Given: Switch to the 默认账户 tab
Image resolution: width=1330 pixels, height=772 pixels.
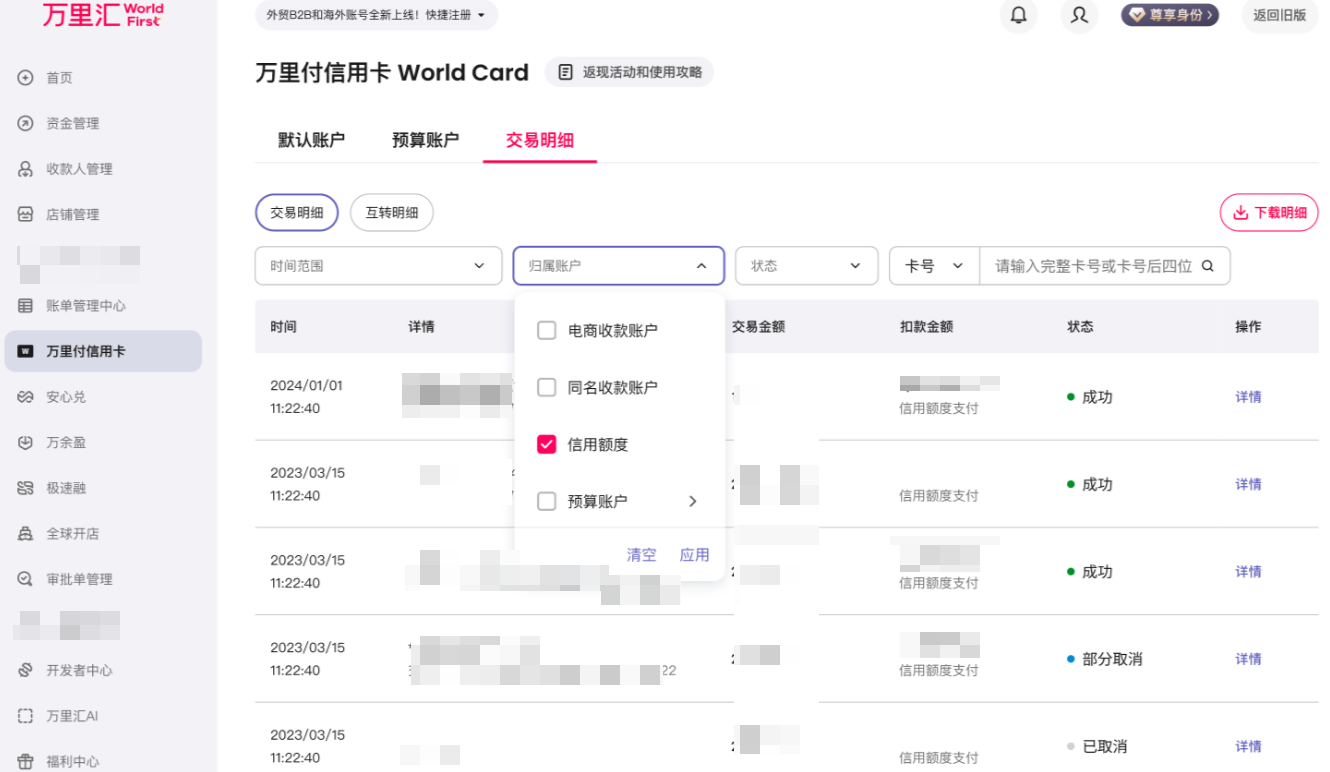Looking at the screenshot, I should click(312, 140).
